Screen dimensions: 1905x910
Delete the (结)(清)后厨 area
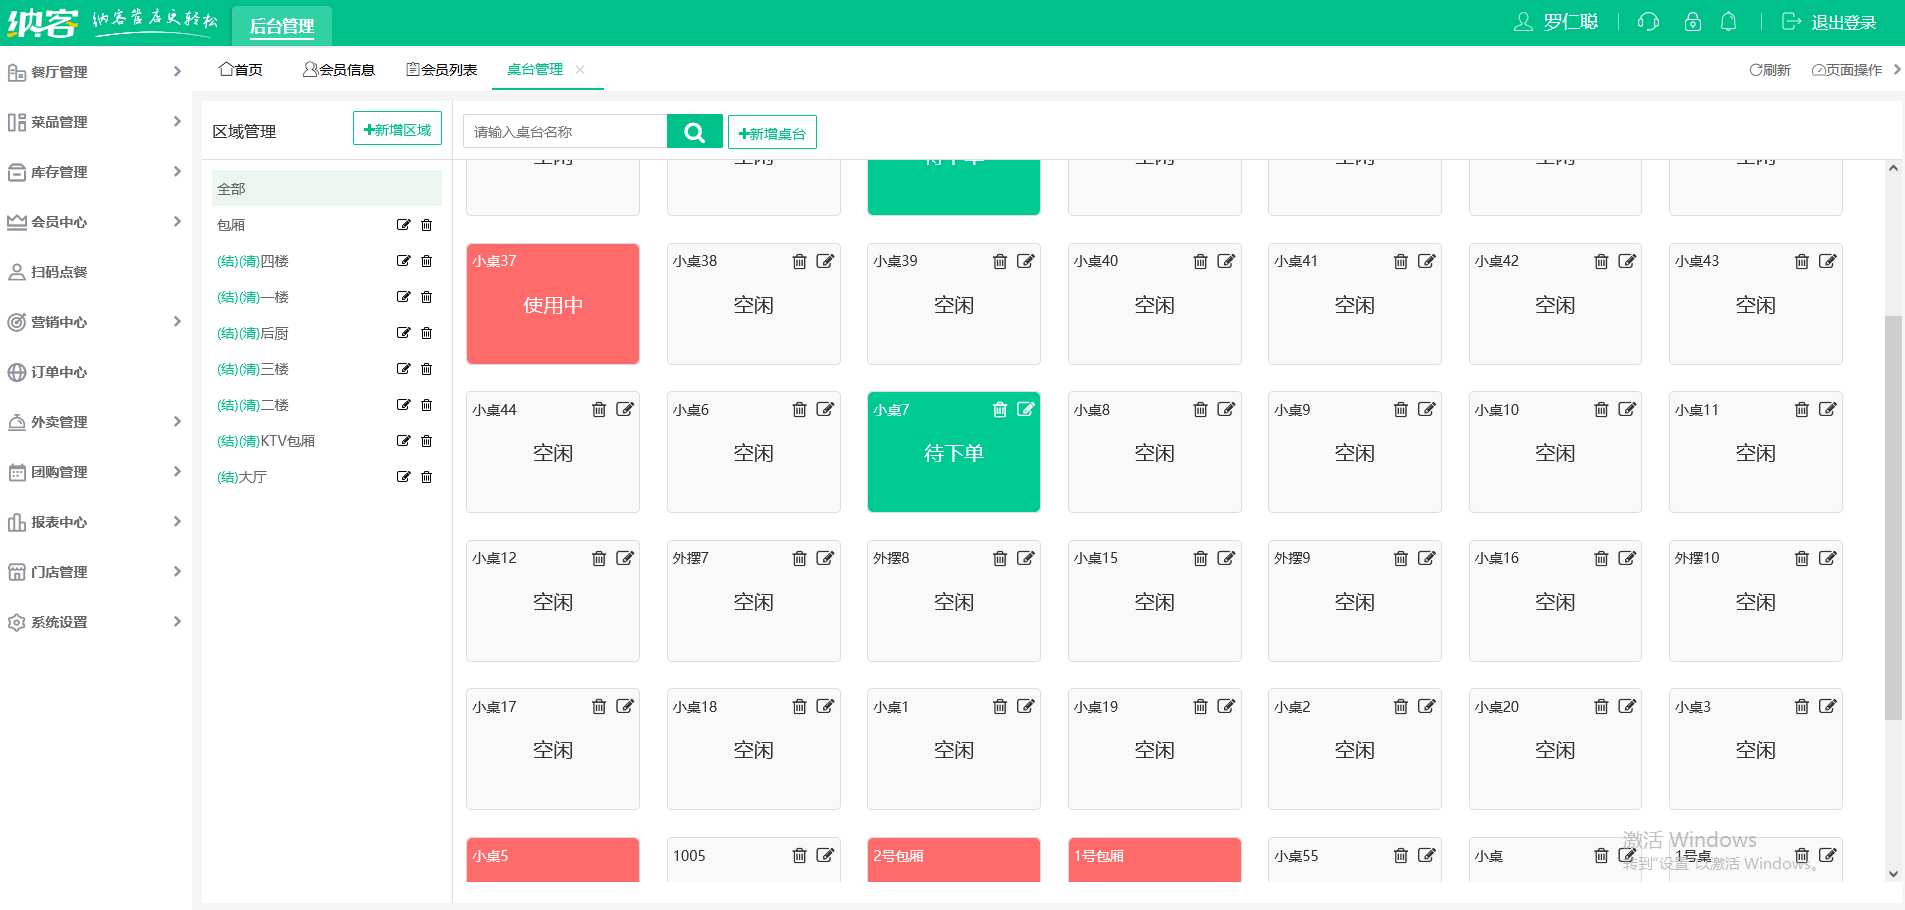tap(427, 333)
